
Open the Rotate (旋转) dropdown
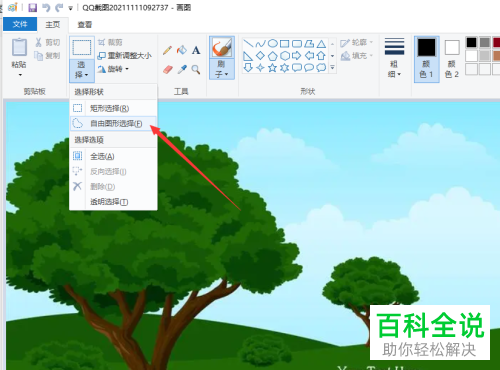tap(113, 69)
